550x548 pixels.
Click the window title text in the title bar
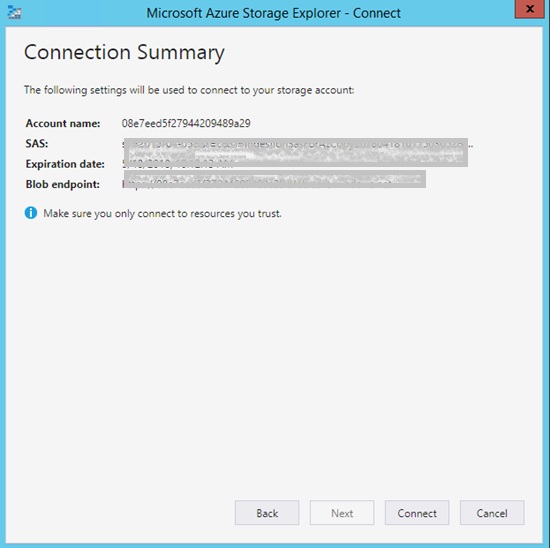[x=274, y=13]
